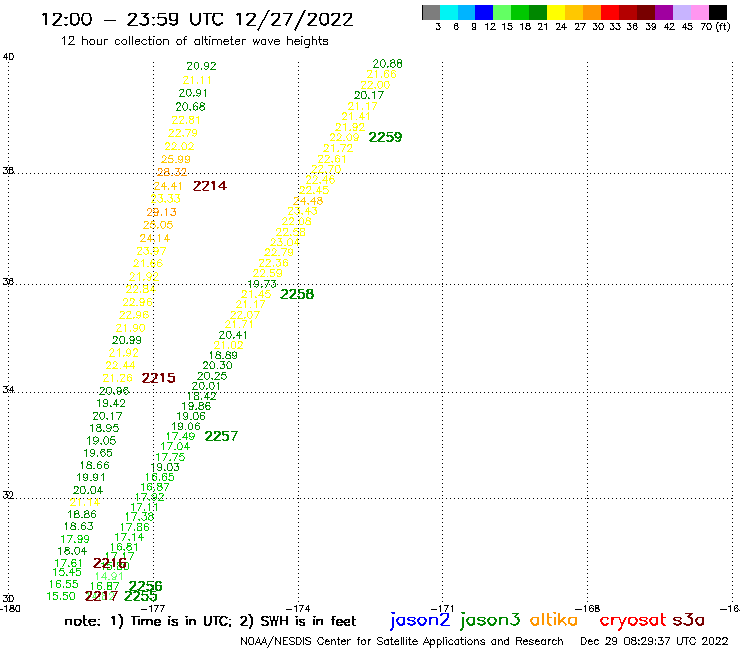Click the wave height value 19.73
Image resolution: width=740 pixels, height=650 pixels.
tap(262, 284)
